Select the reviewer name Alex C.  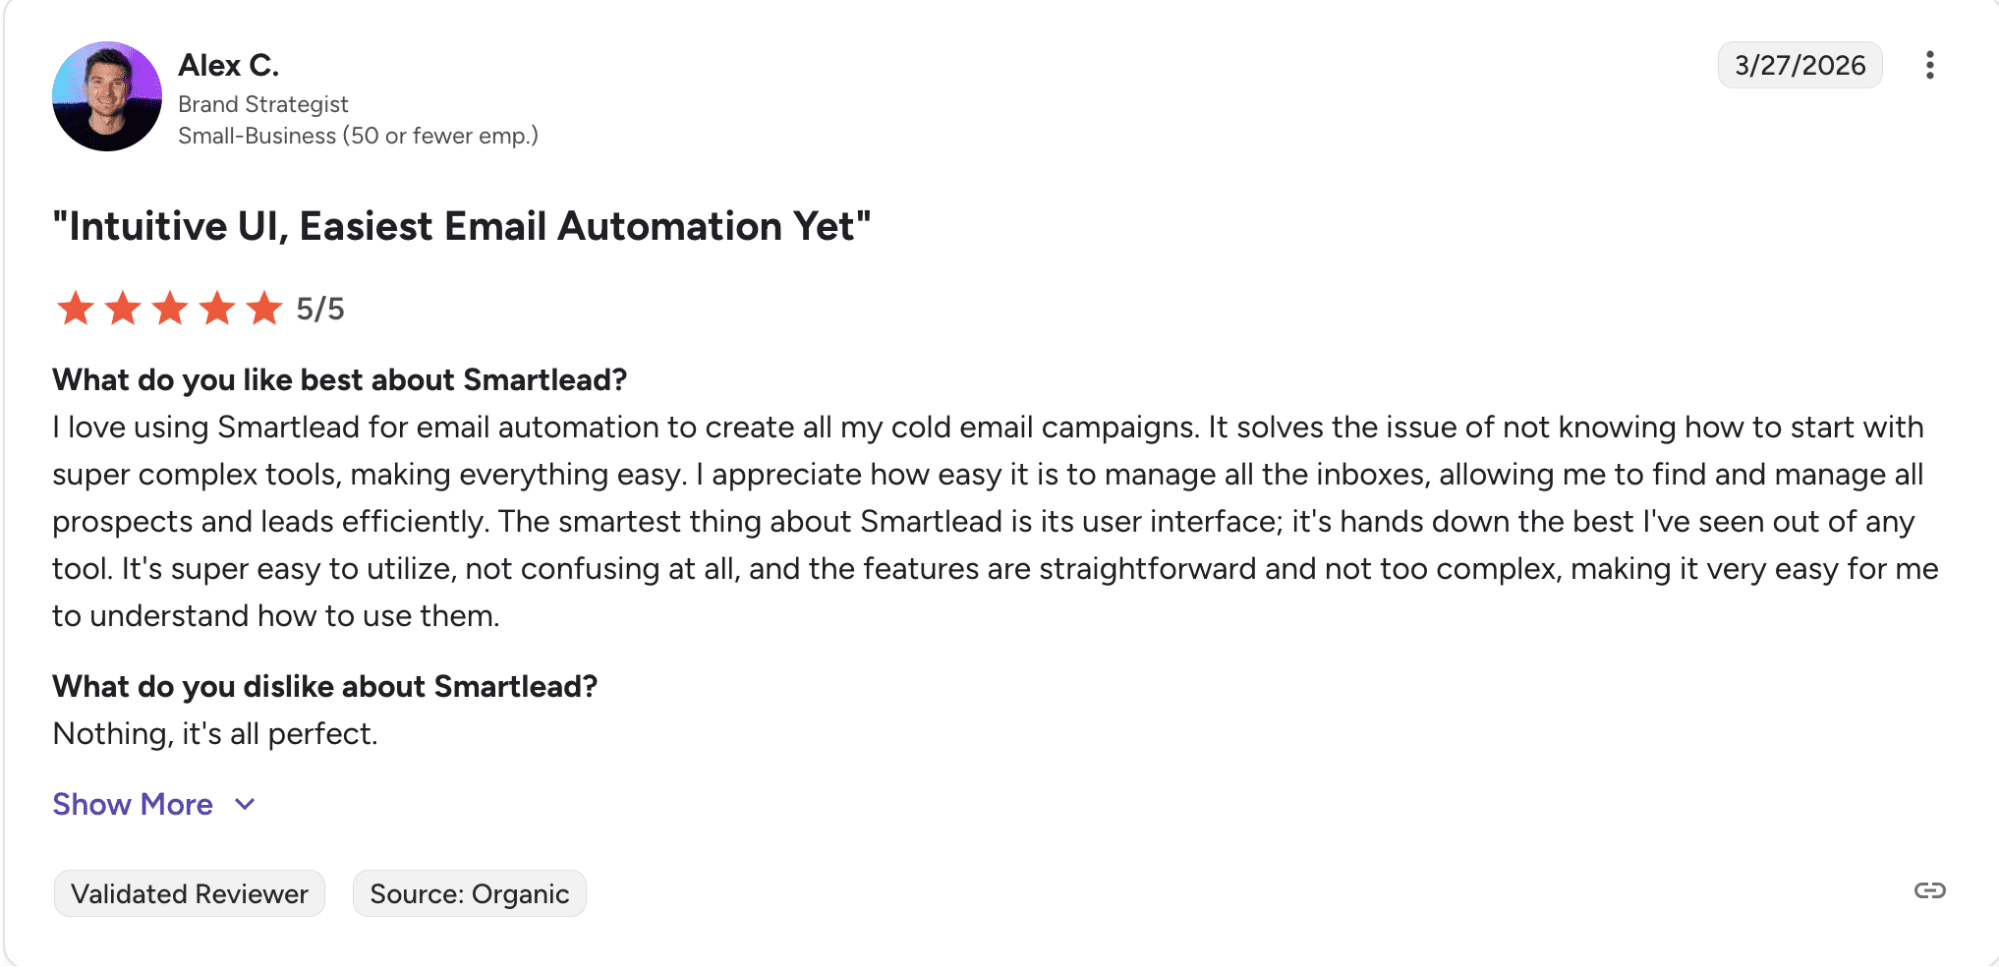[x=228, y=65]
